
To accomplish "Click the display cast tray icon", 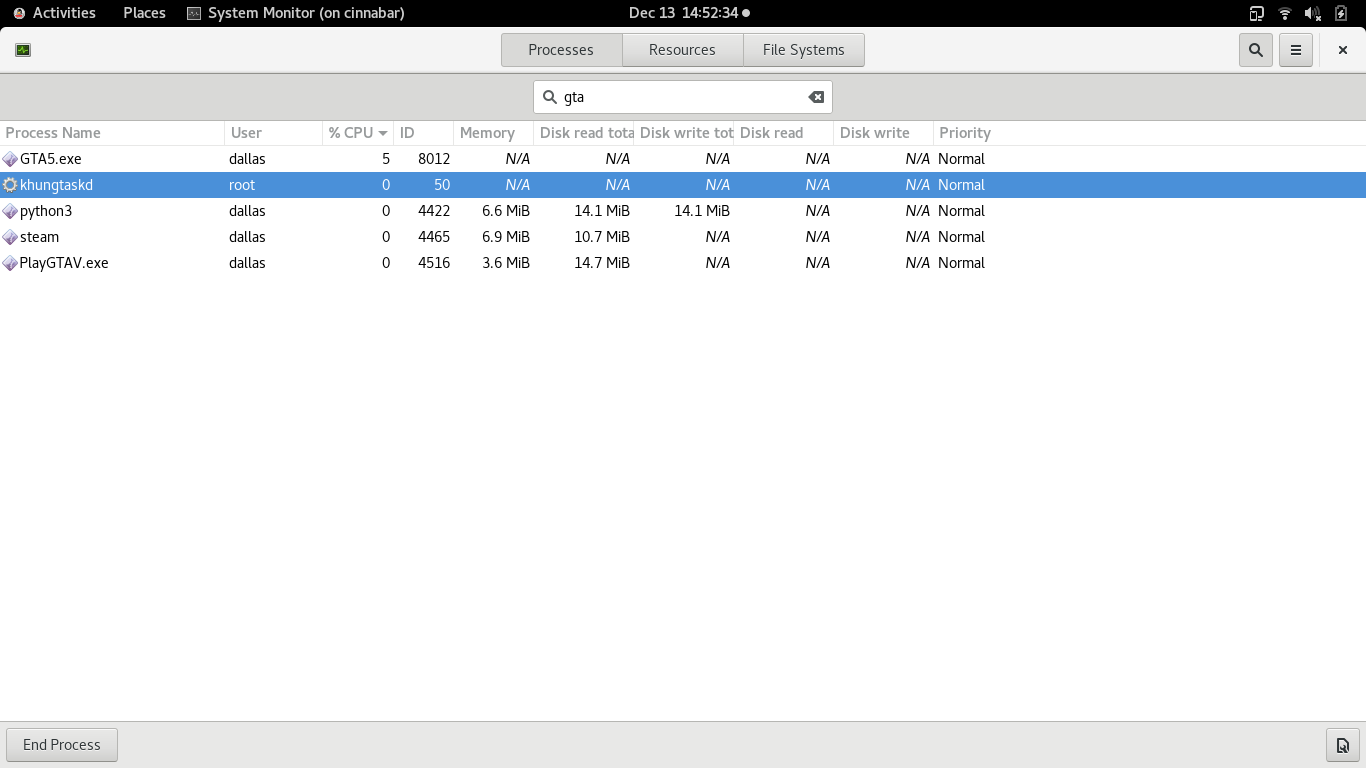I will pyautogui.click(x=1256, y=13).
